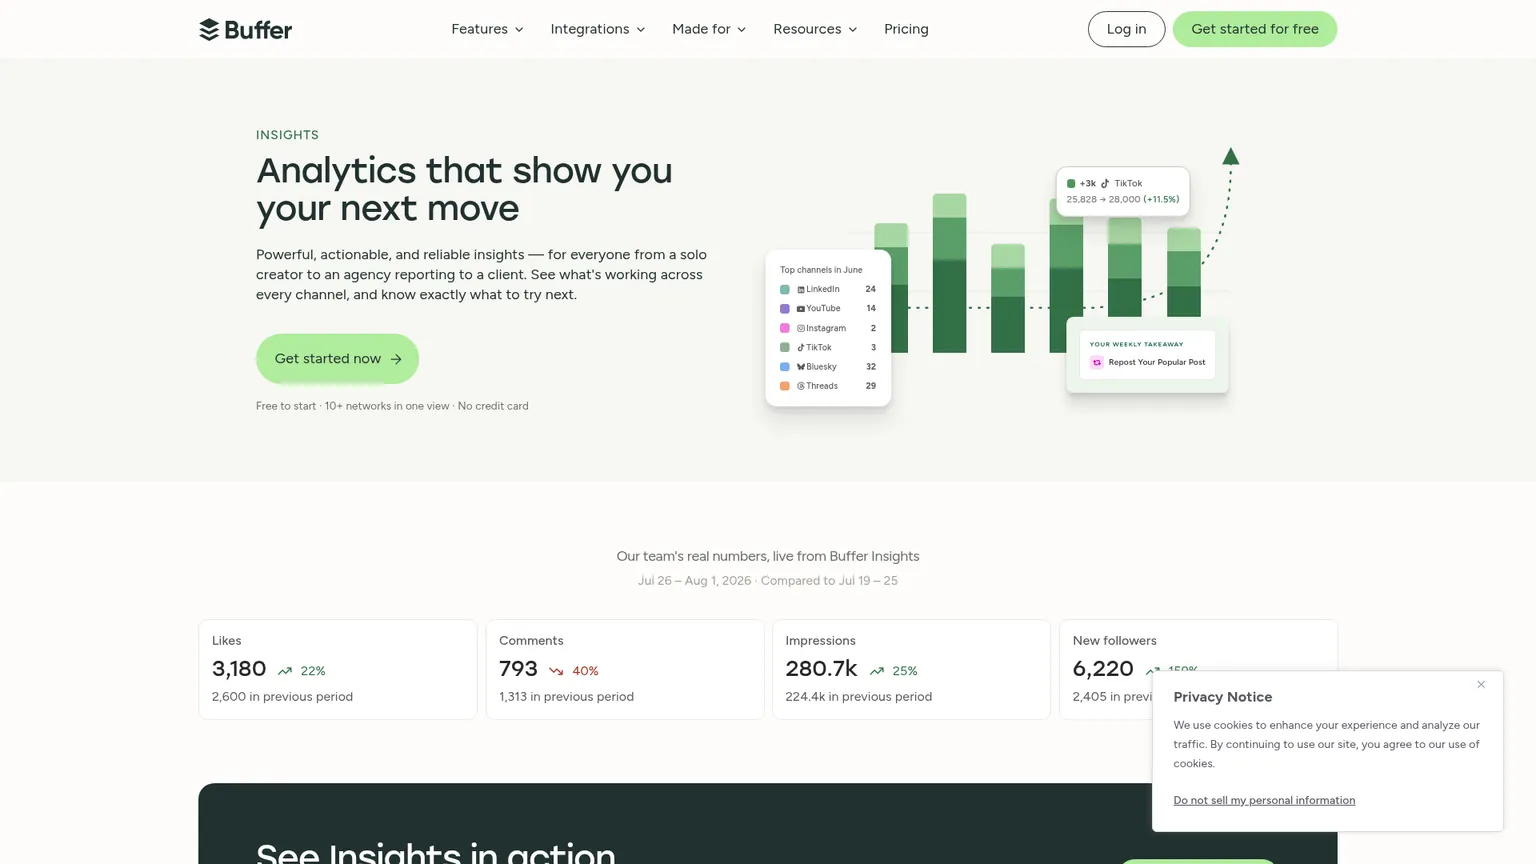Click the Buffer logo icon
Viewport: 1536px width, 864px height.
click(x=209, y=30)
